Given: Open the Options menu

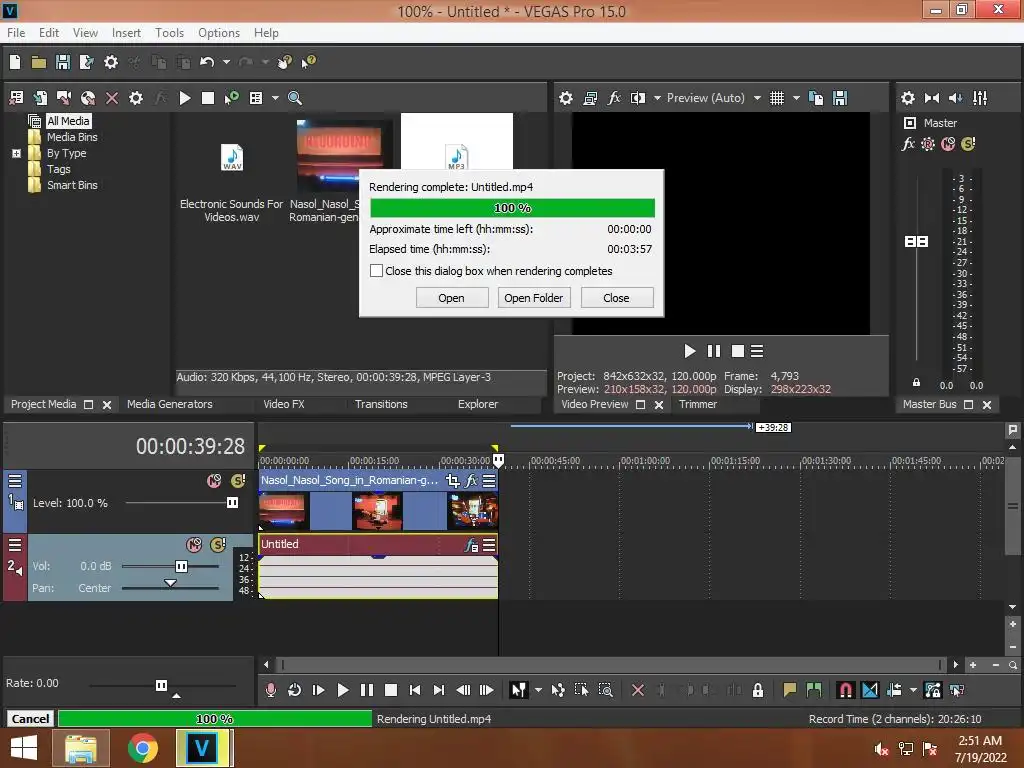Looking at the screenshot, I should (x=219, y=33).
